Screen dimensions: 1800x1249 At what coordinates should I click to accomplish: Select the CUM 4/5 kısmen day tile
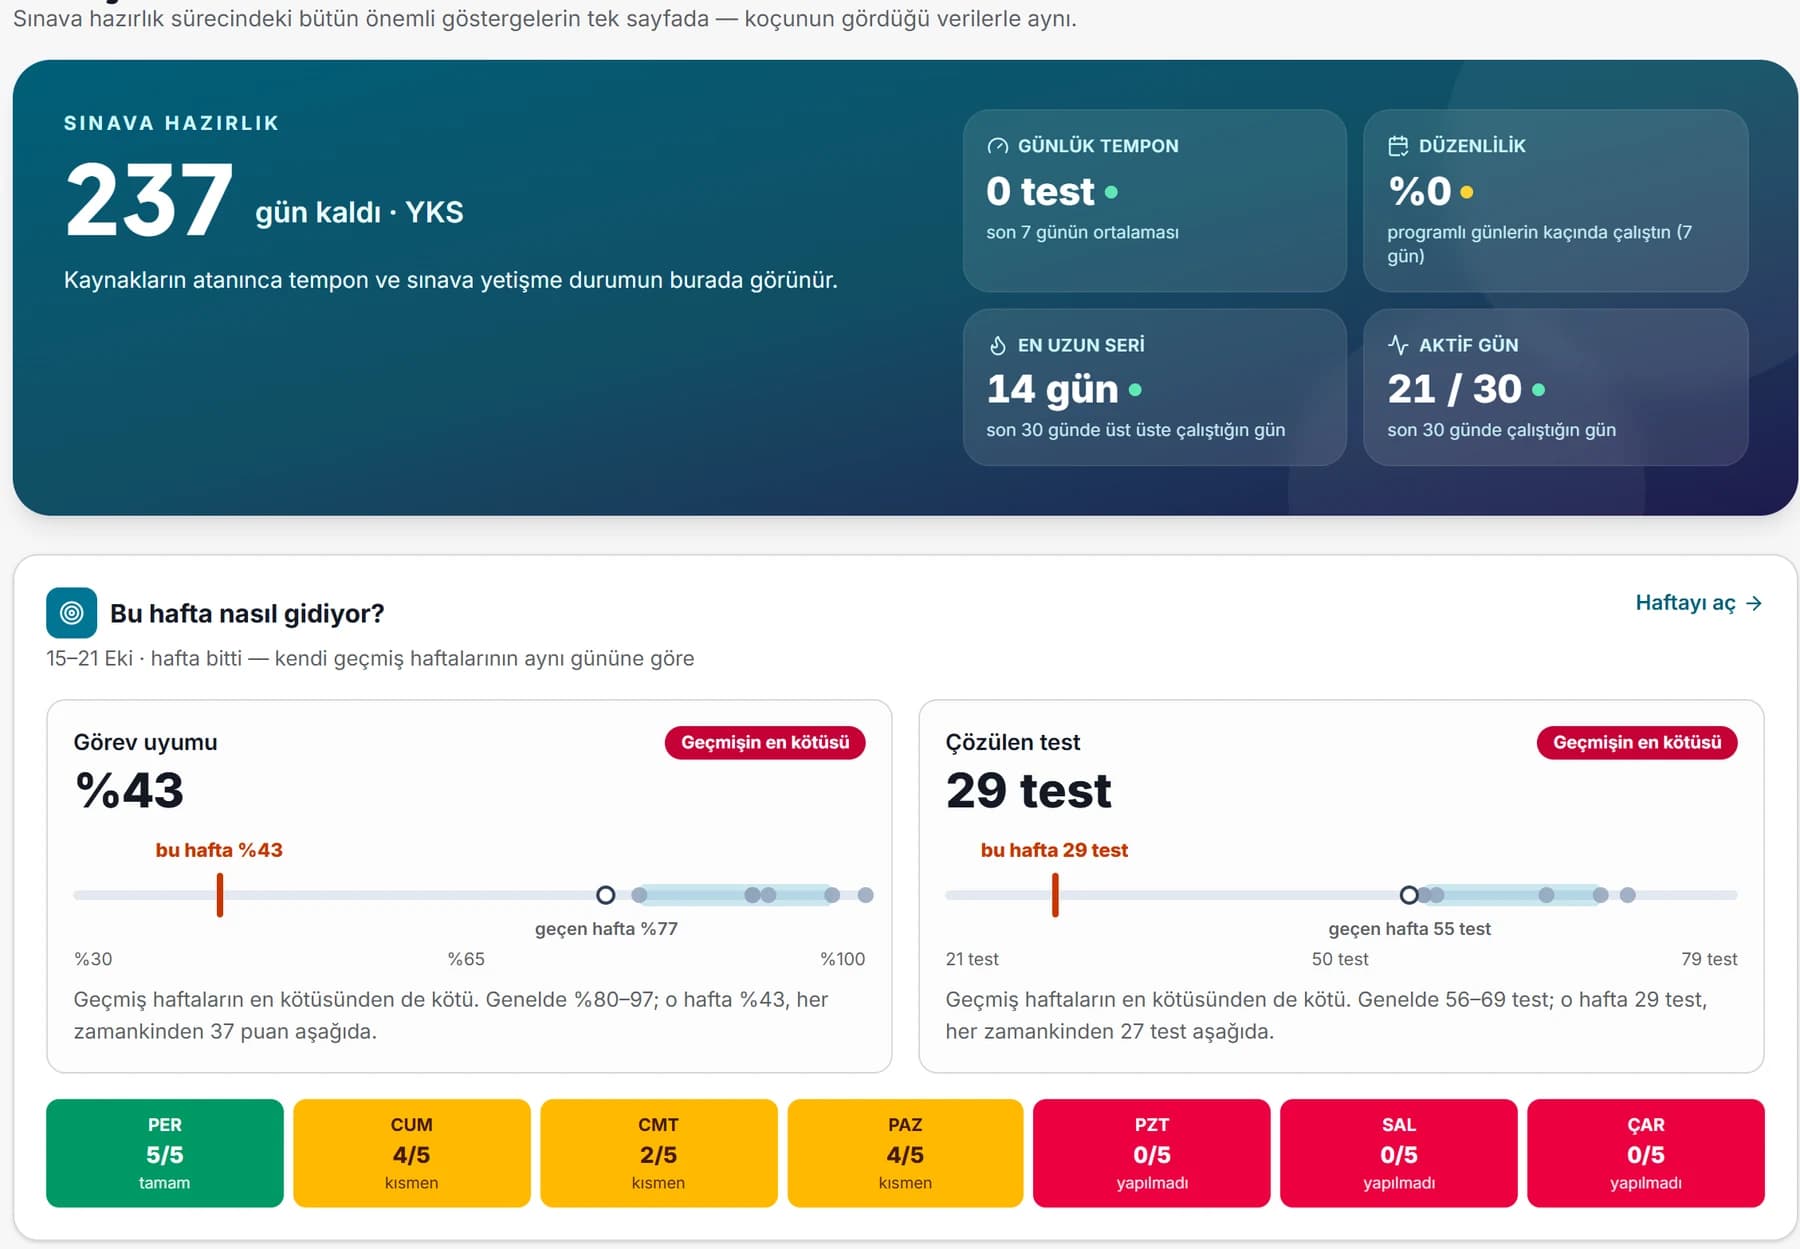412,1153
